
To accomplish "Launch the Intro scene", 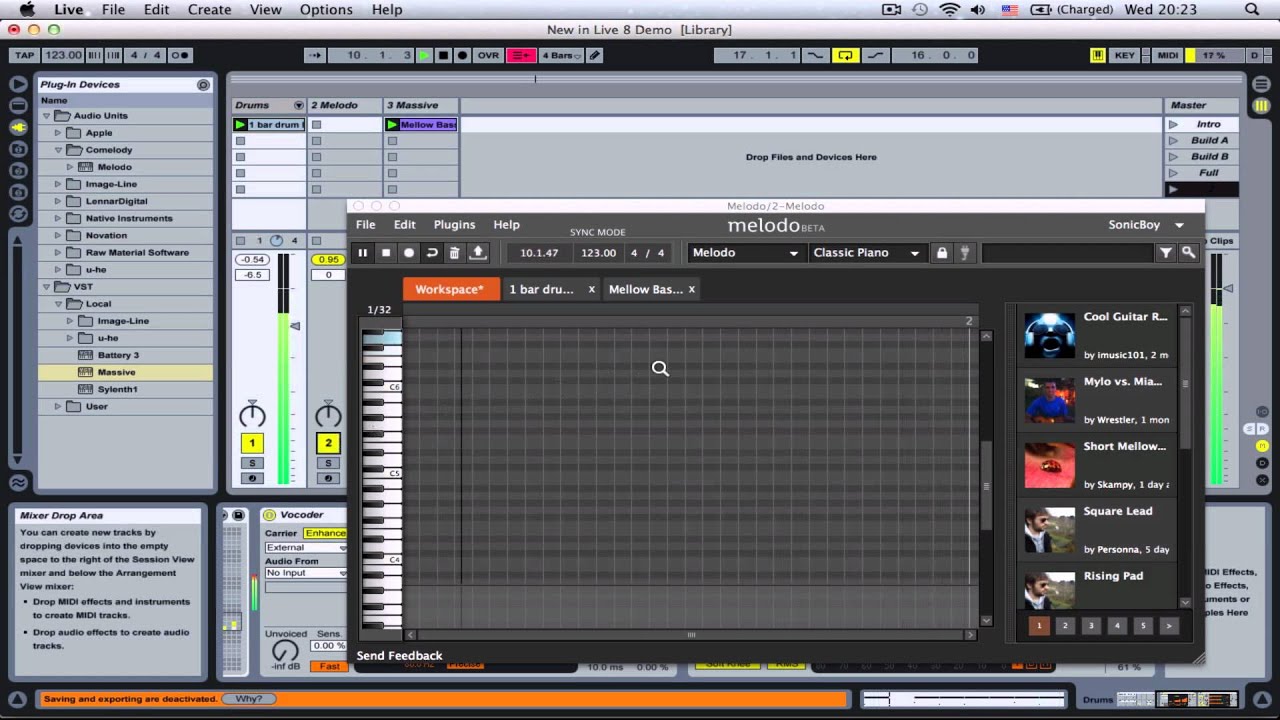I will pos(1173,125).
